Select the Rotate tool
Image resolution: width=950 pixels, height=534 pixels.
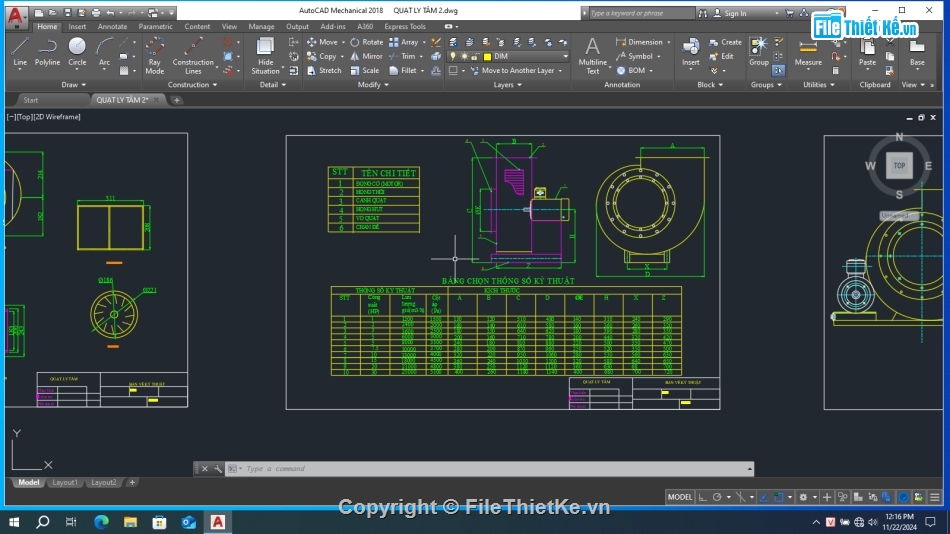(x=367, y=42)
